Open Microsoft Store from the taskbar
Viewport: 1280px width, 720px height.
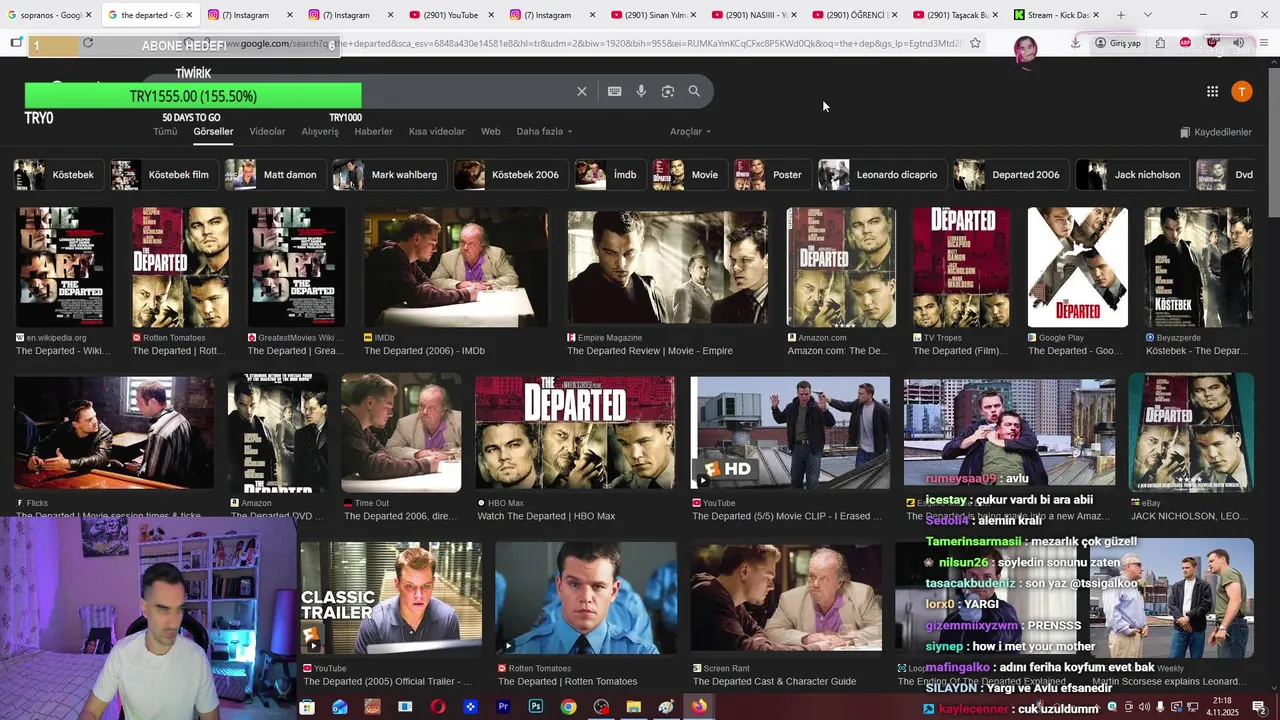tap(307, 707)
